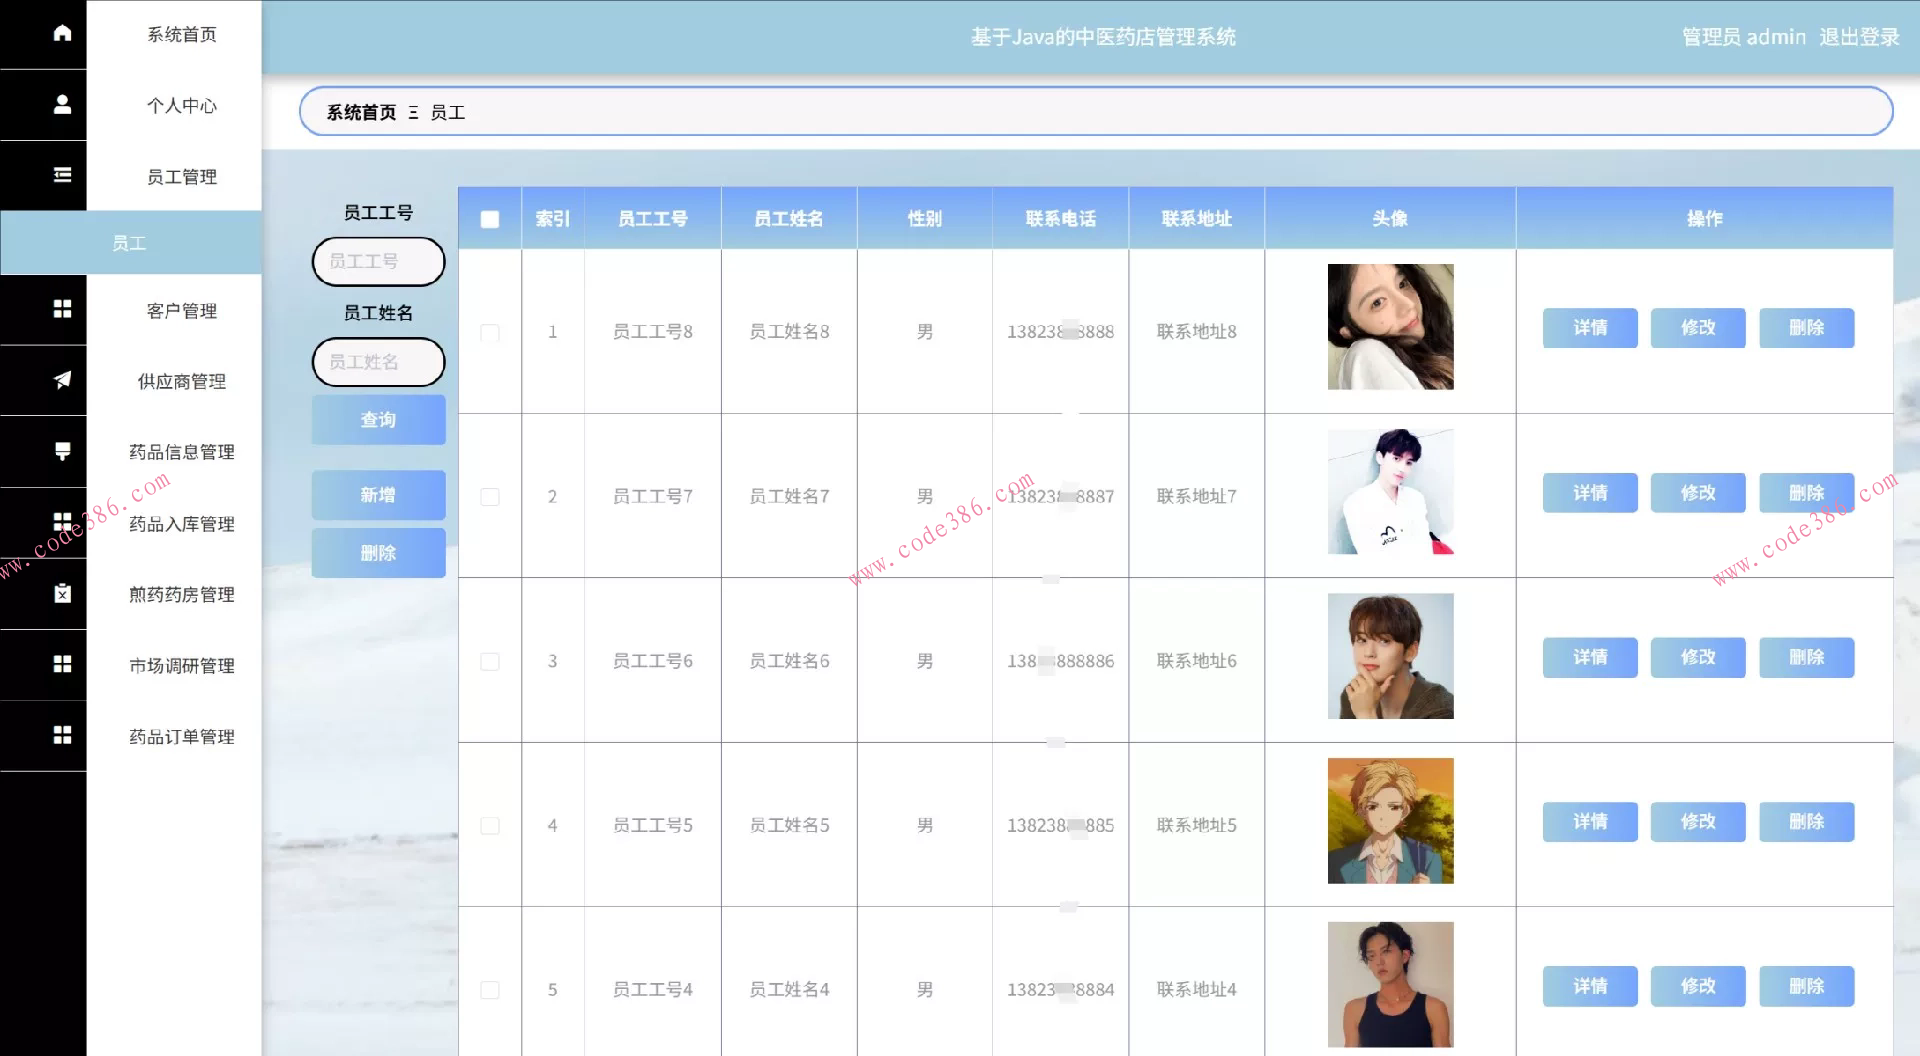Viewport: 1920px width, 1056px height.
Task: Expand the 药品信息管理 menu
Action: click(x=182, y=453)
